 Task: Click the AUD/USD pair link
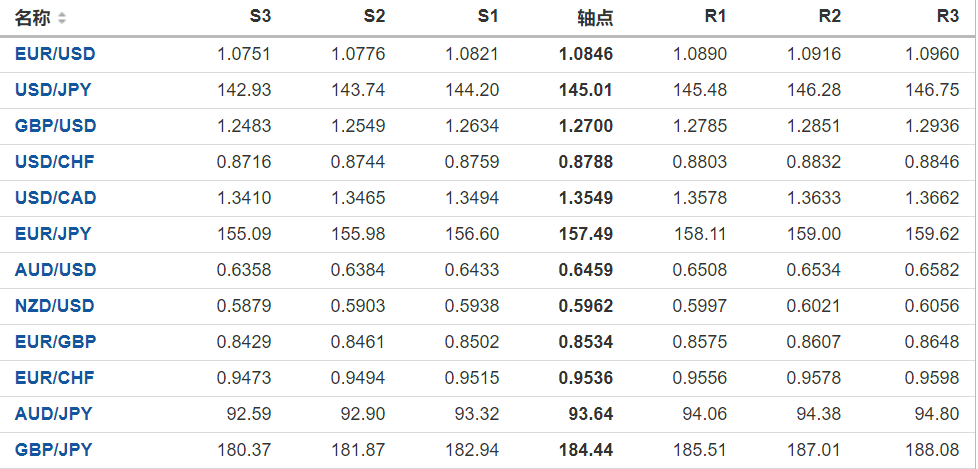coord(55,270)
